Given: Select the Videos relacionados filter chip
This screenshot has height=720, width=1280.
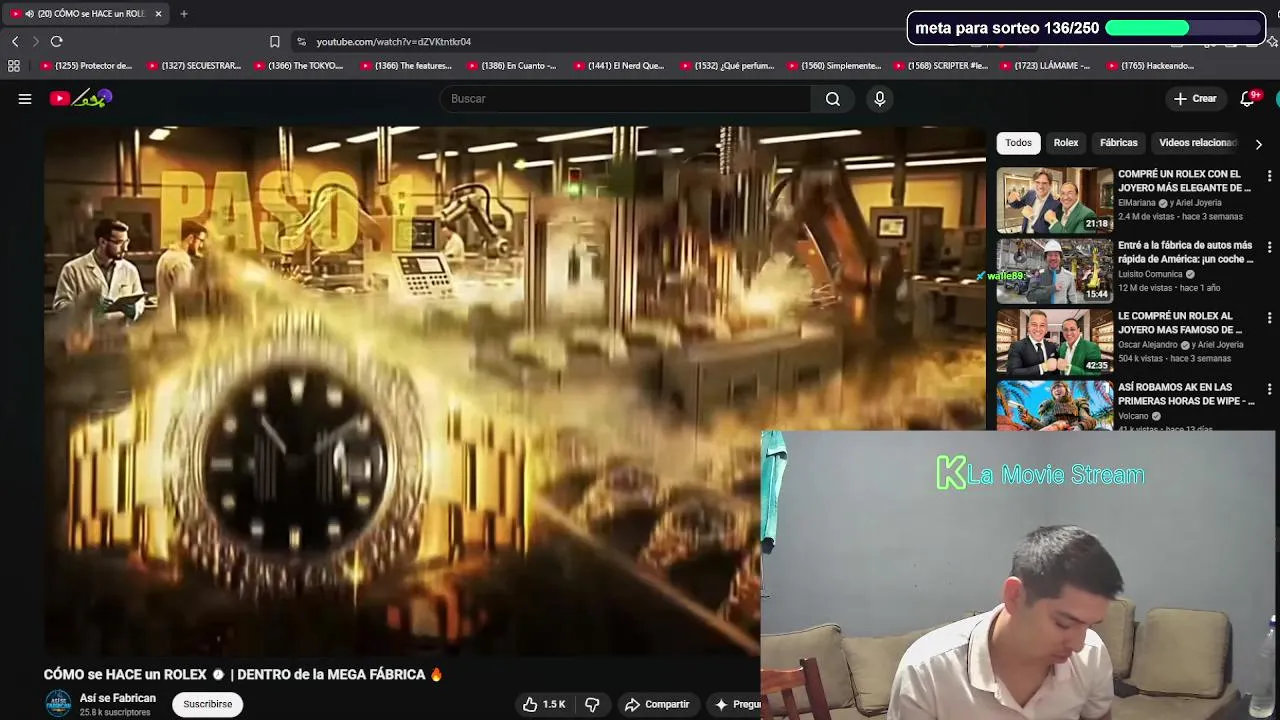Looking at the screenshot, I should [1197, 143].
